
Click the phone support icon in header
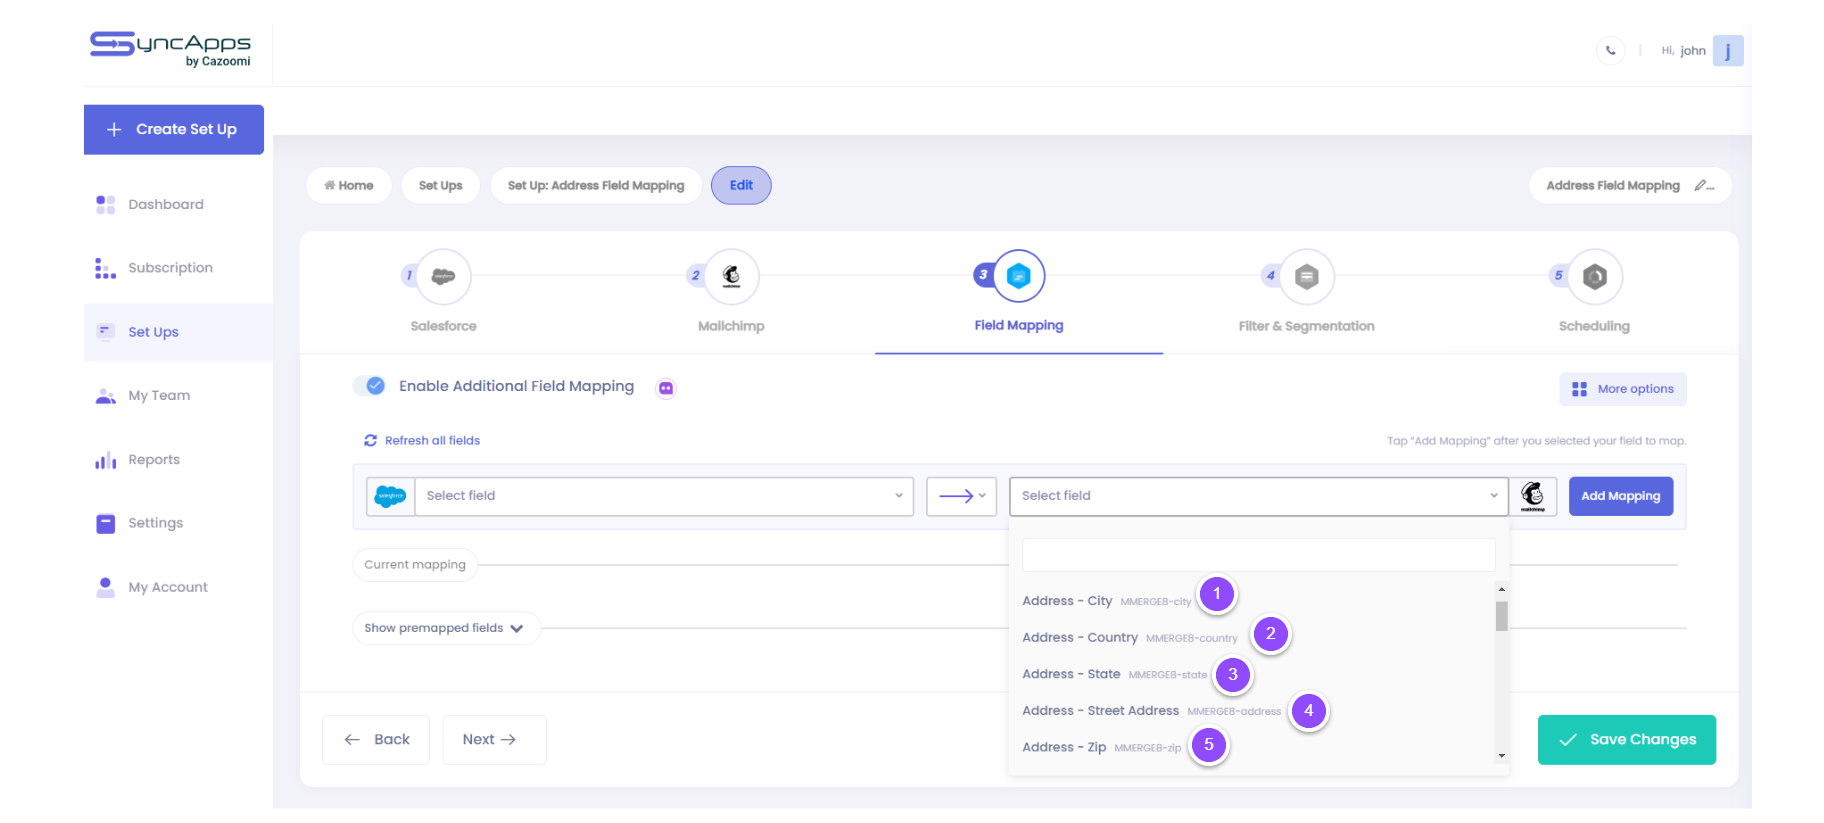1610,50
